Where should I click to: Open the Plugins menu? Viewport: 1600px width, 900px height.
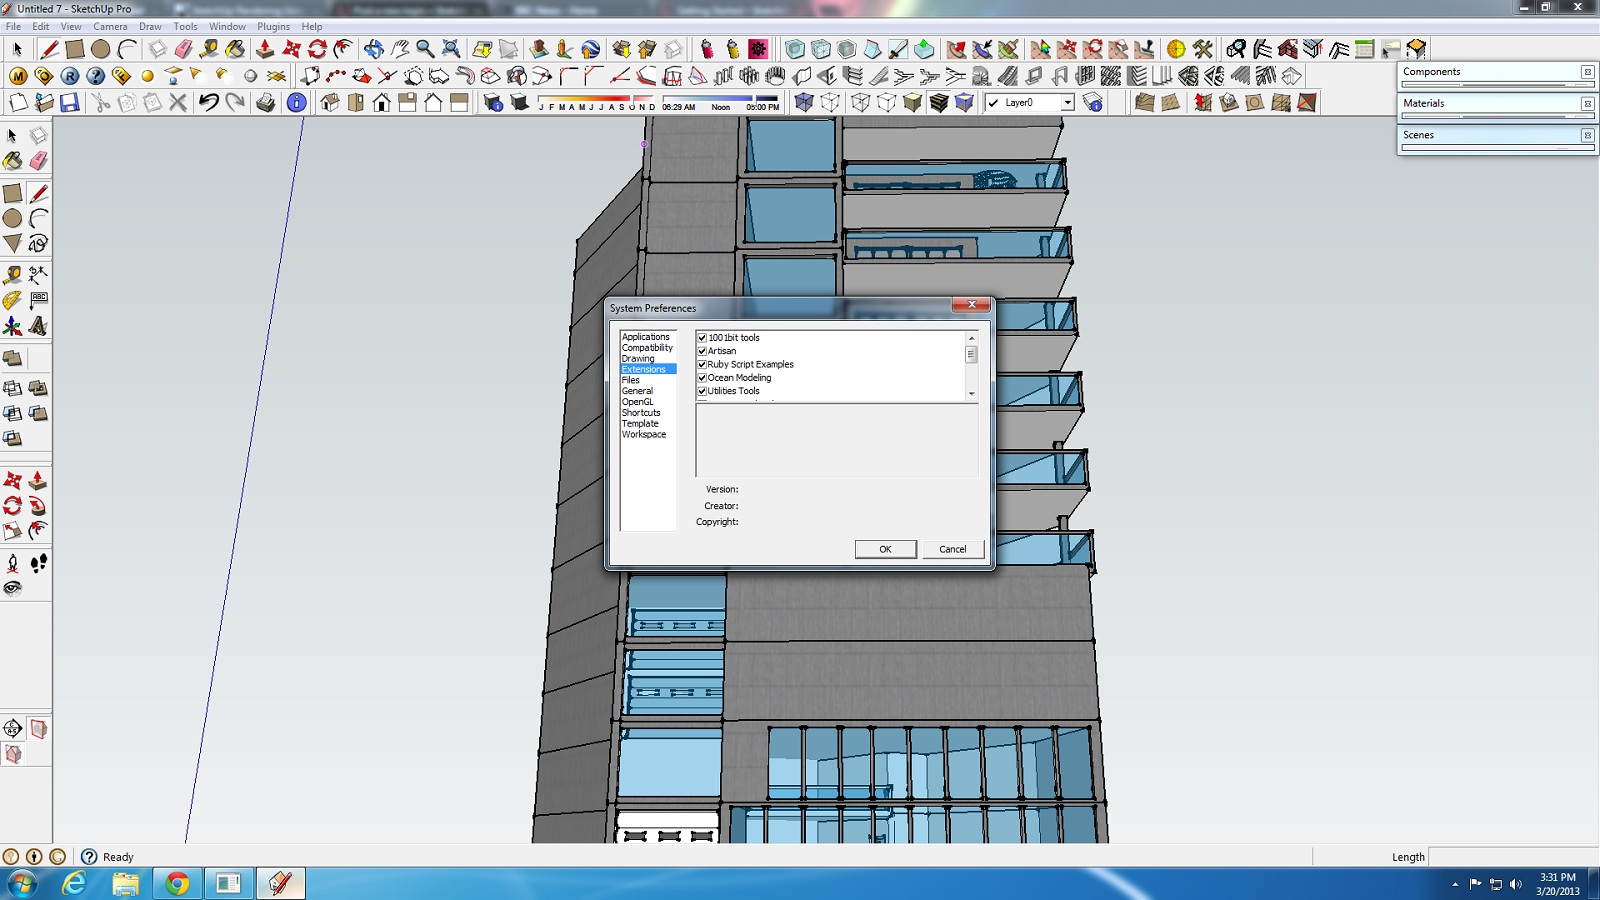coord(273,27)
